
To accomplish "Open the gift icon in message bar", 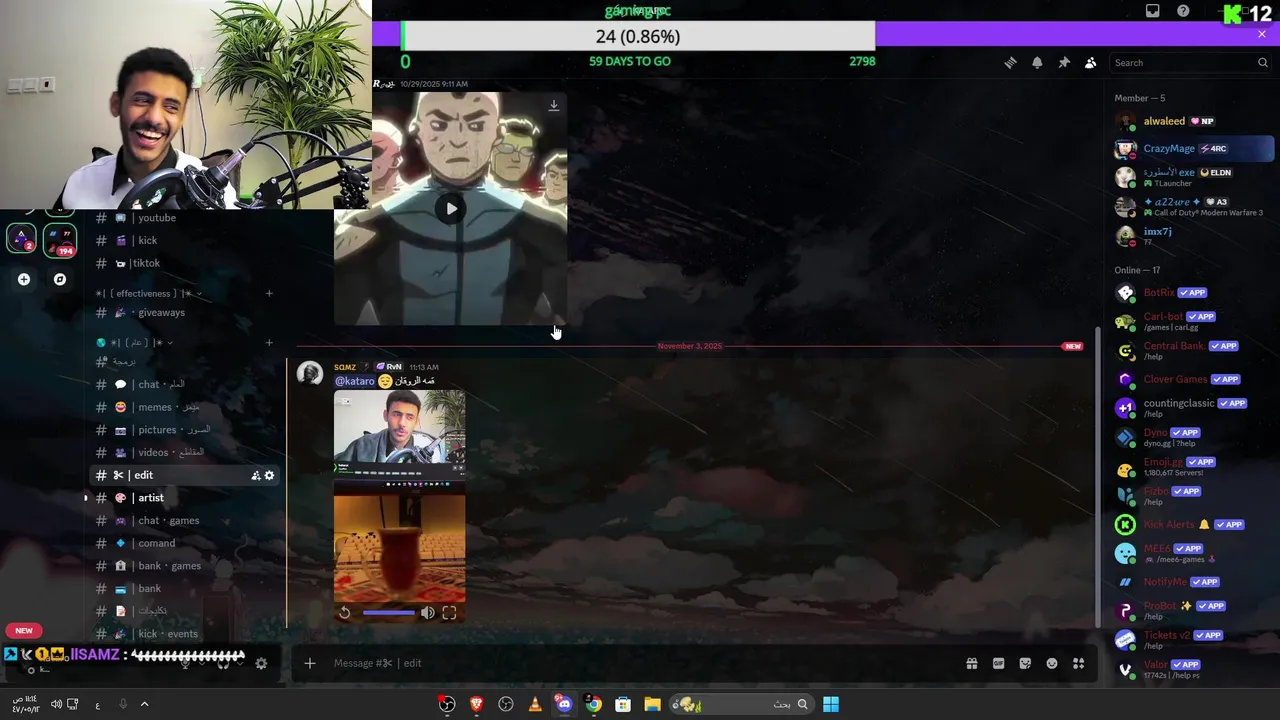I will point(971,663).
